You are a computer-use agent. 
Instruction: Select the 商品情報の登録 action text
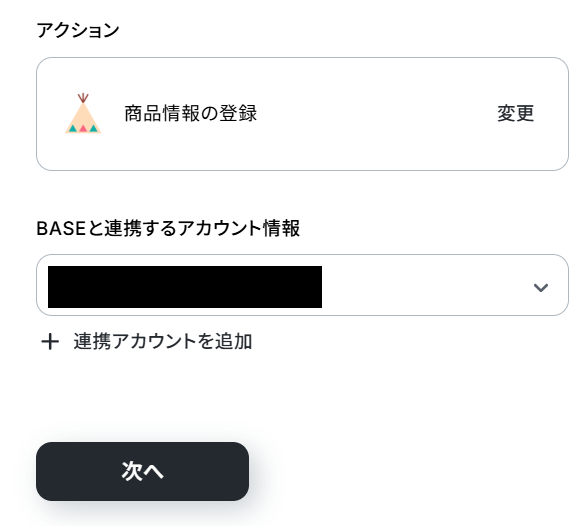pos(191,113)
